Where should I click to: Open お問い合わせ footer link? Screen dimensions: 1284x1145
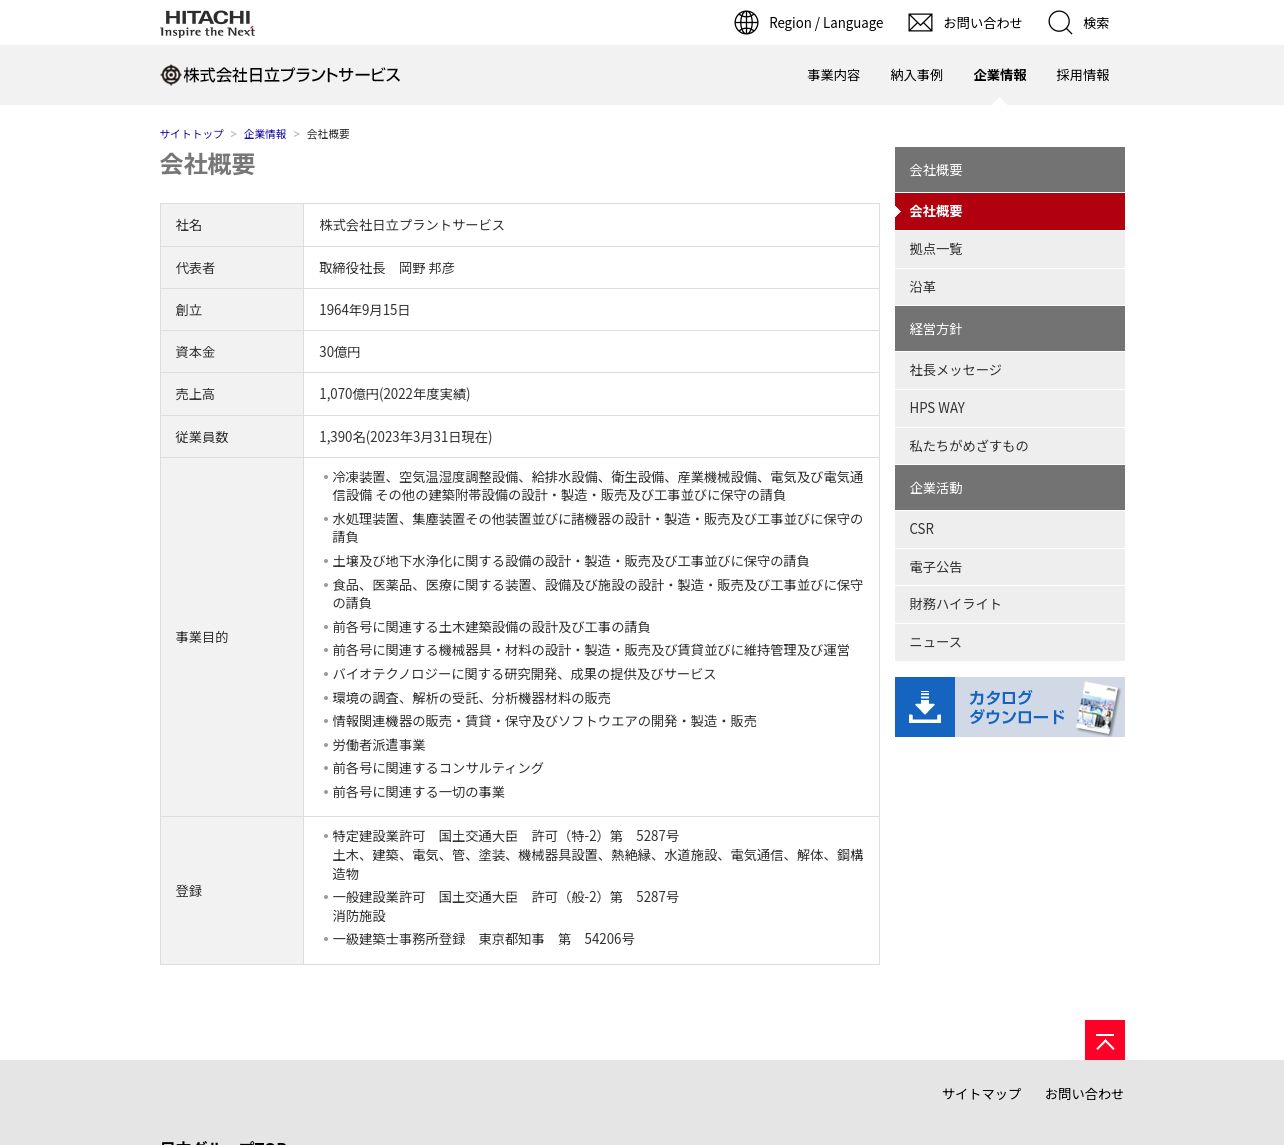(1084, 1094)
